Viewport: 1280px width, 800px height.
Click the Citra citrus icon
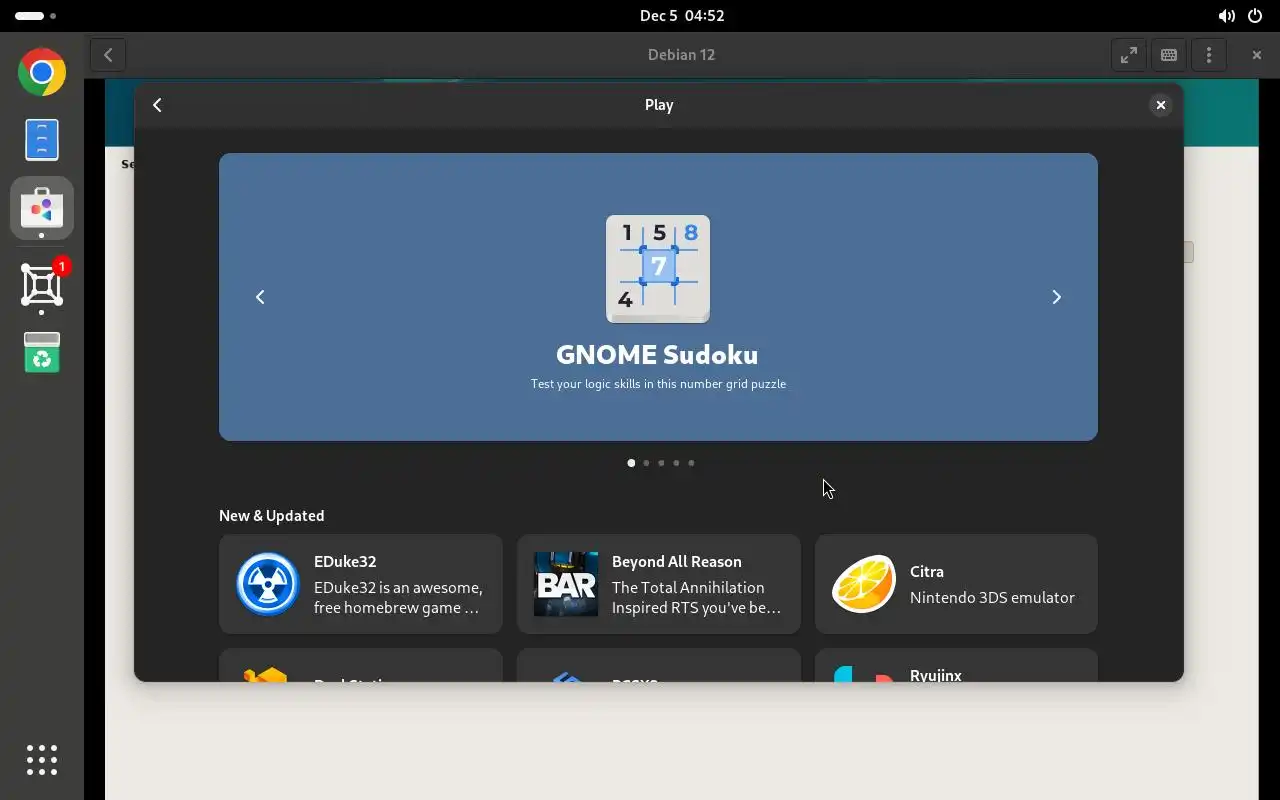864,584
